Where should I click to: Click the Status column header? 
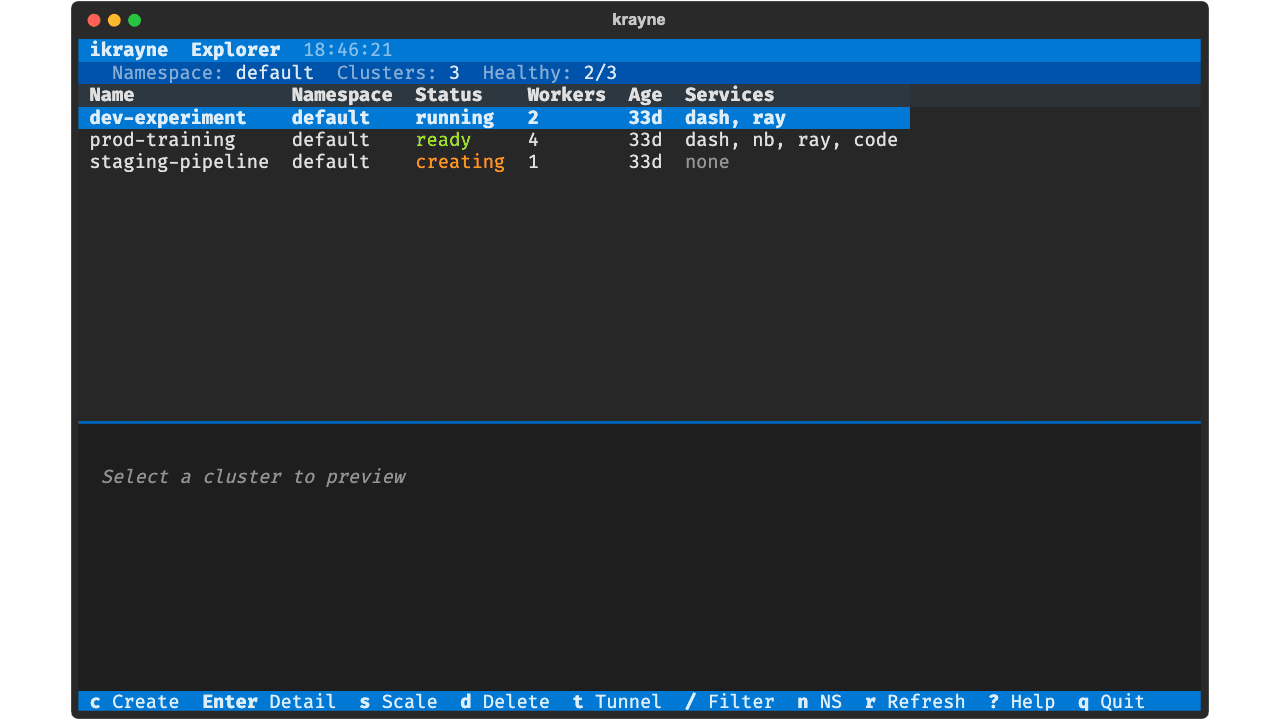[x=449, y=95]
